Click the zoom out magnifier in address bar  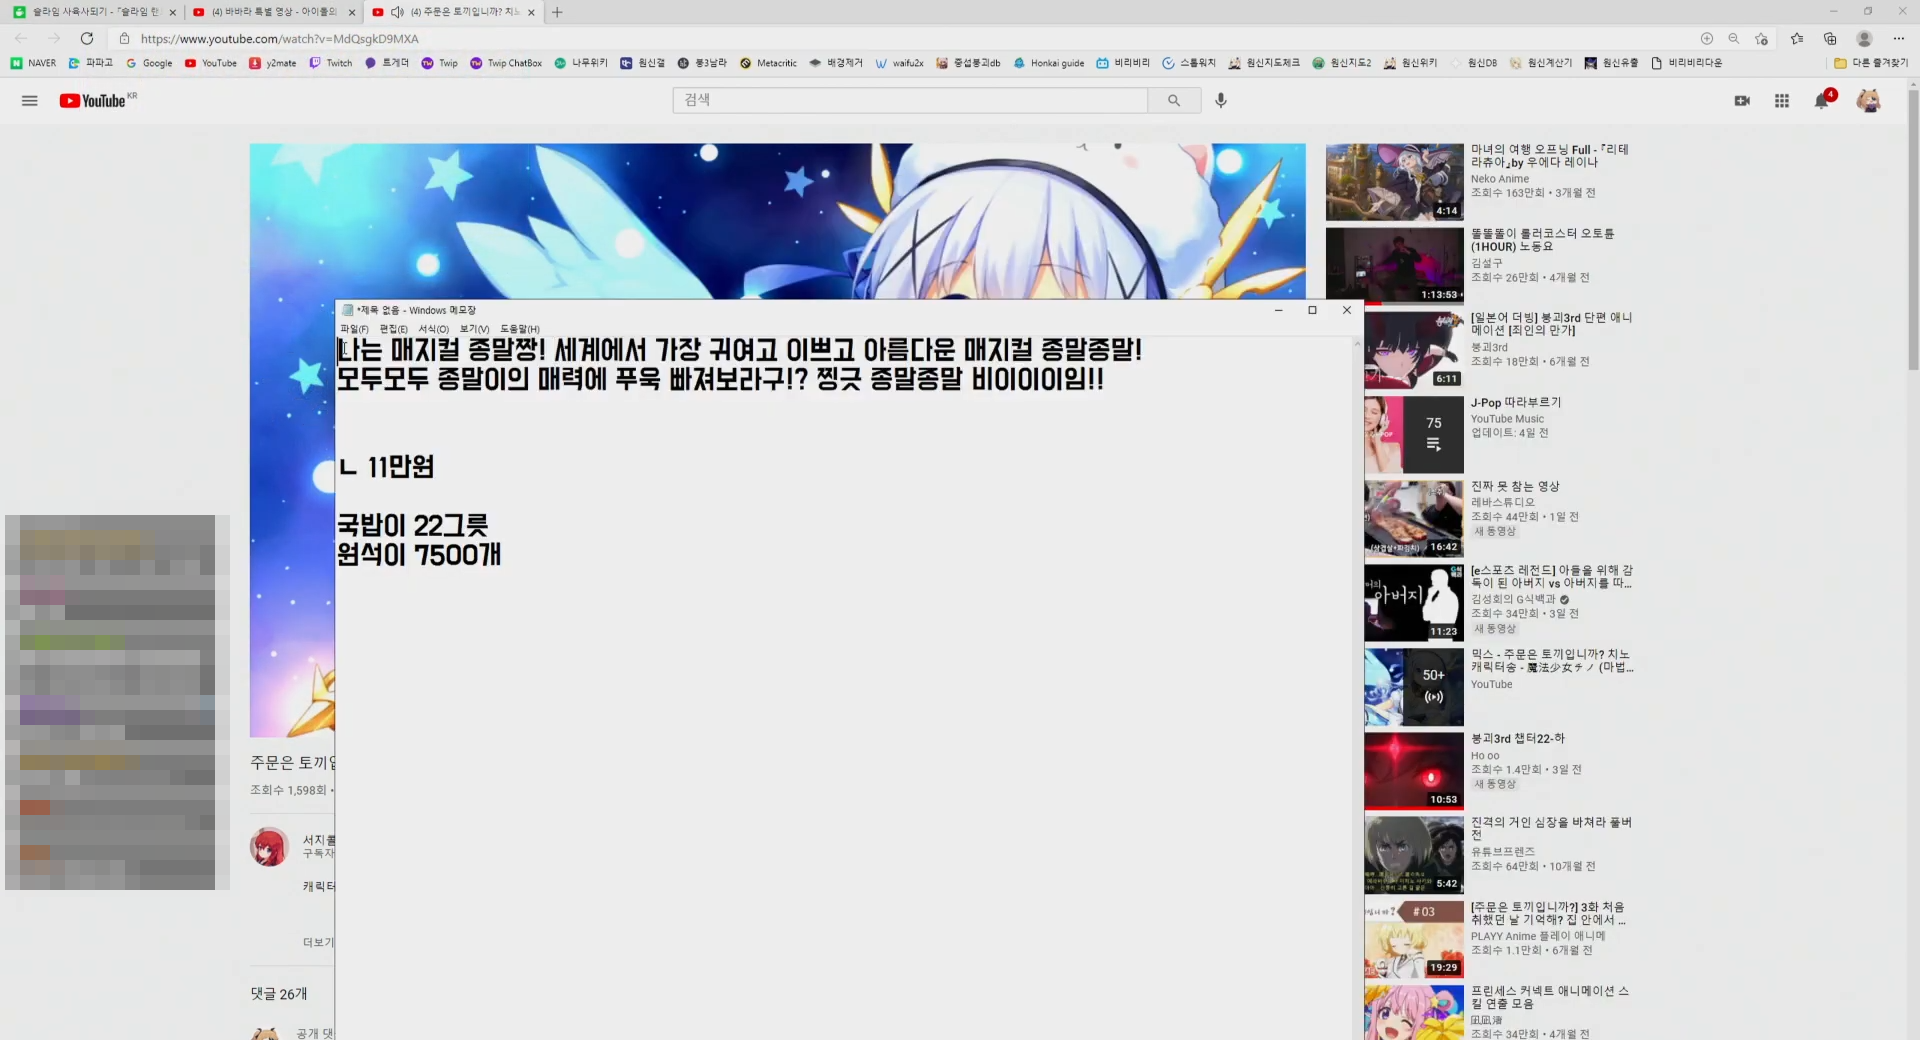pyautogui.click(x=1734, y=38)
